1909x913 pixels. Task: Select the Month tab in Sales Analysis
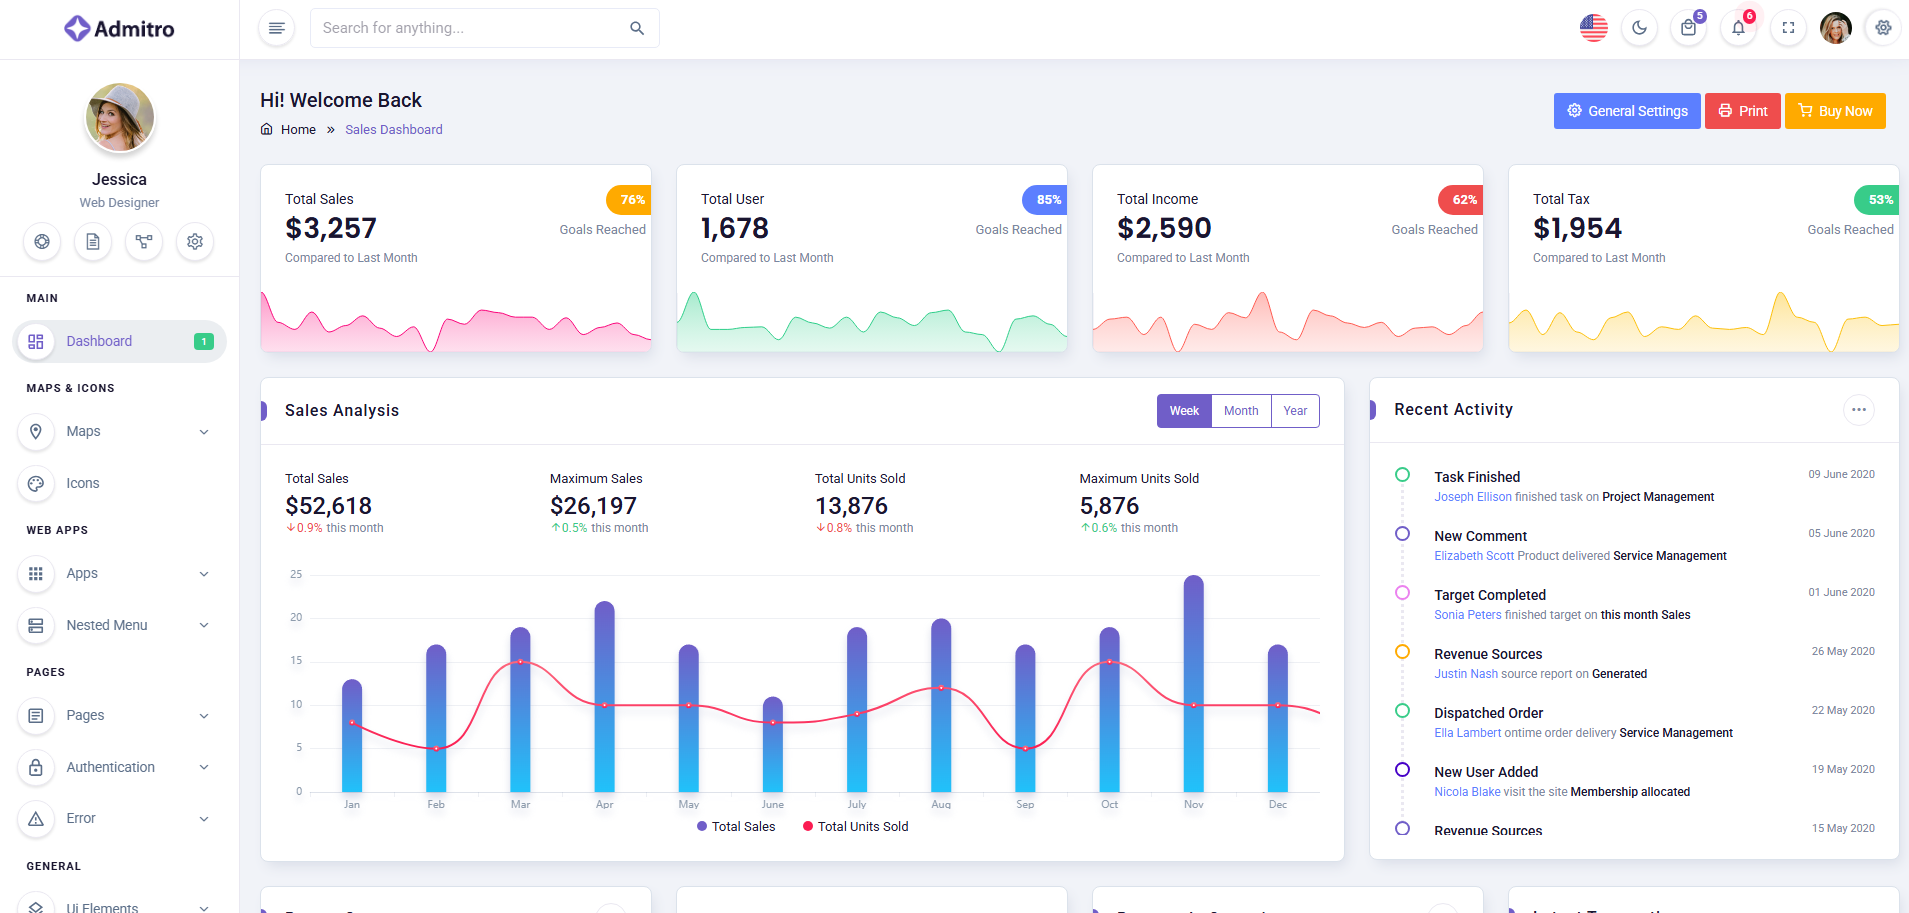(1241, 411)
